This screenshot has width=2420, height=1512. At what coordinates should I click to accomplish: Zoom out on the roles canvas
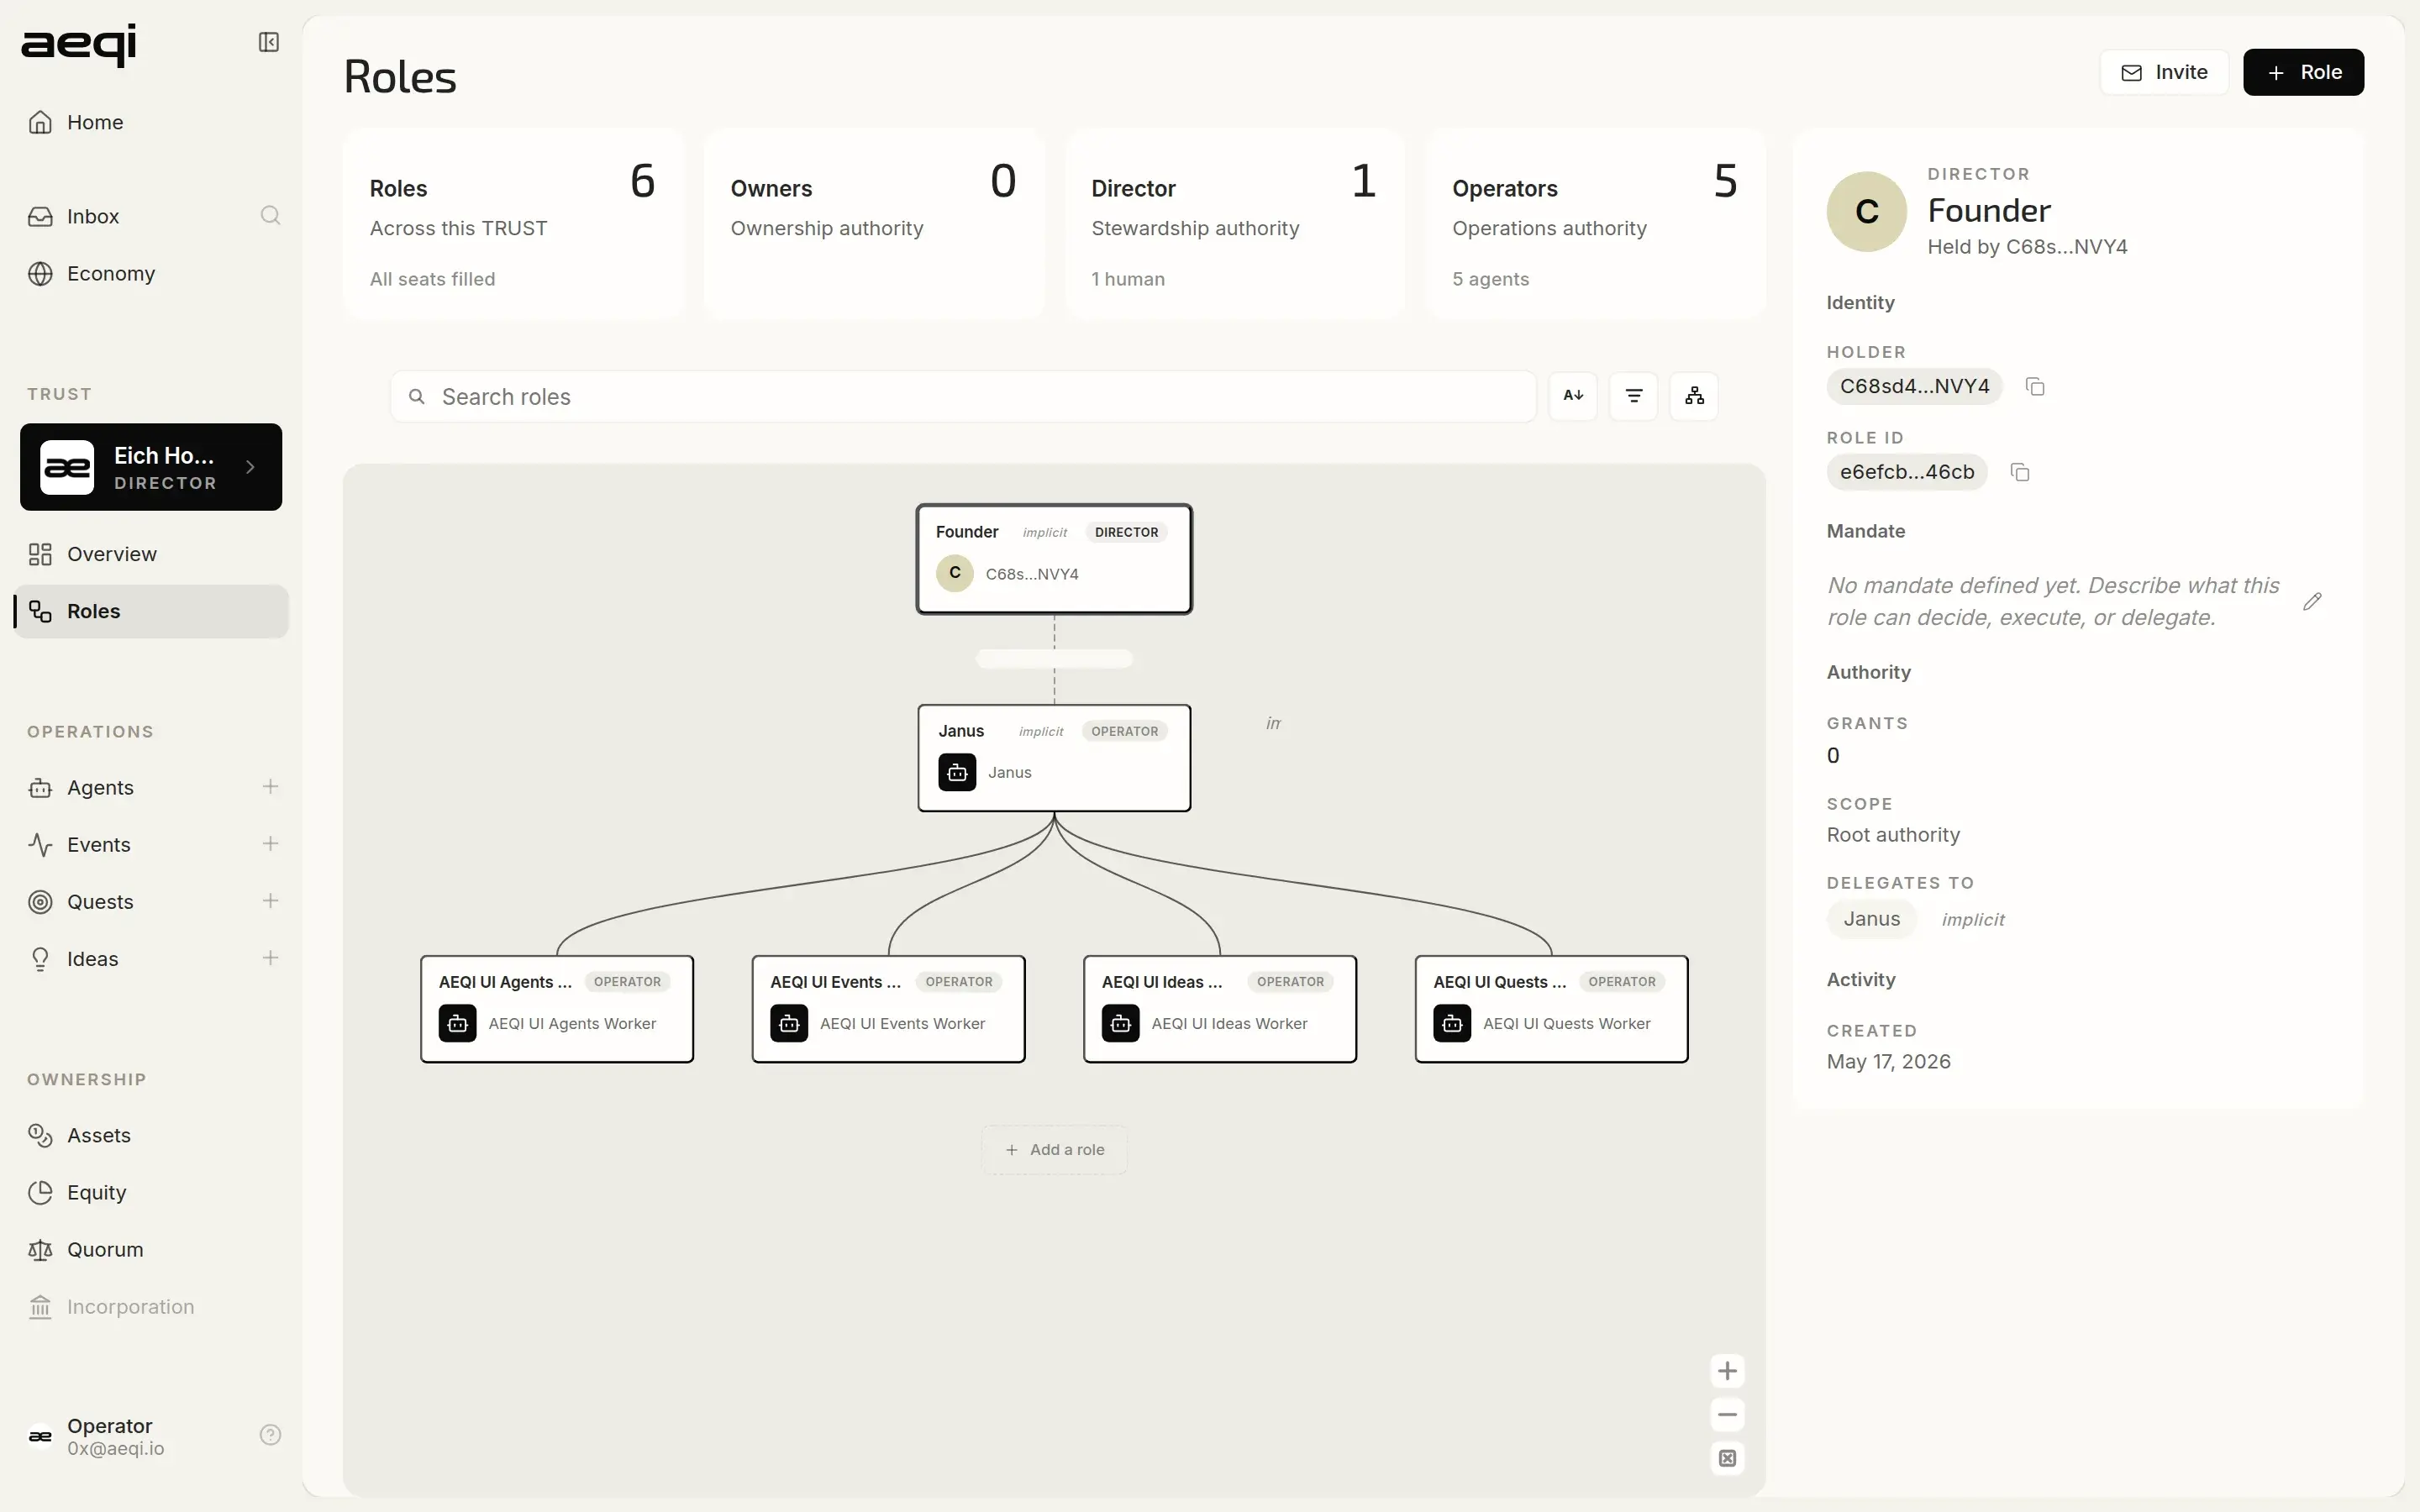coord(1727,1414)
